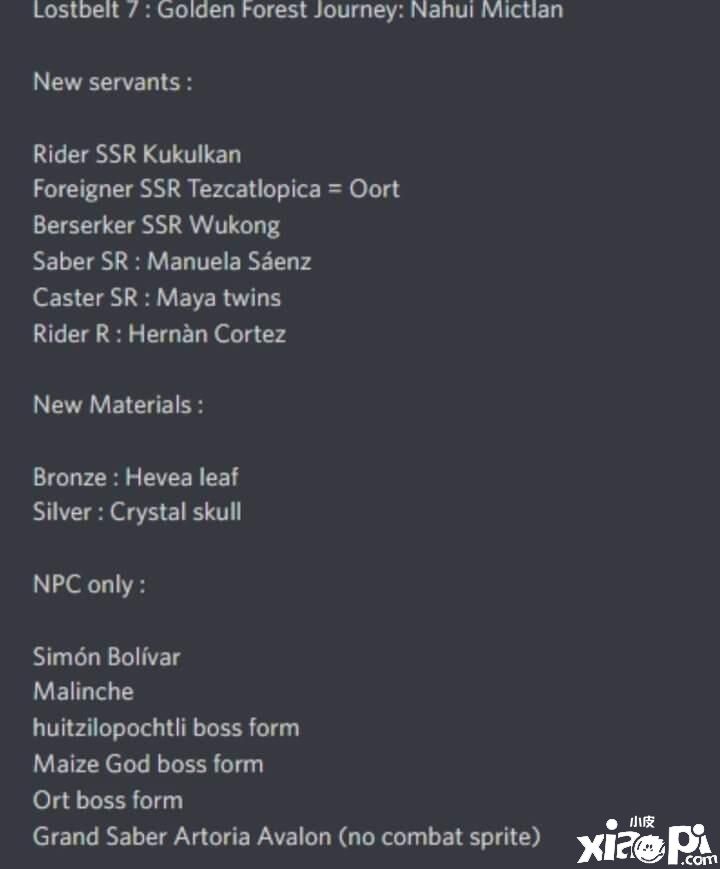Select the Simón Bolívar name
Image resolution: width=720 pixels, height=869 pixels.
(x=107, y=657)
